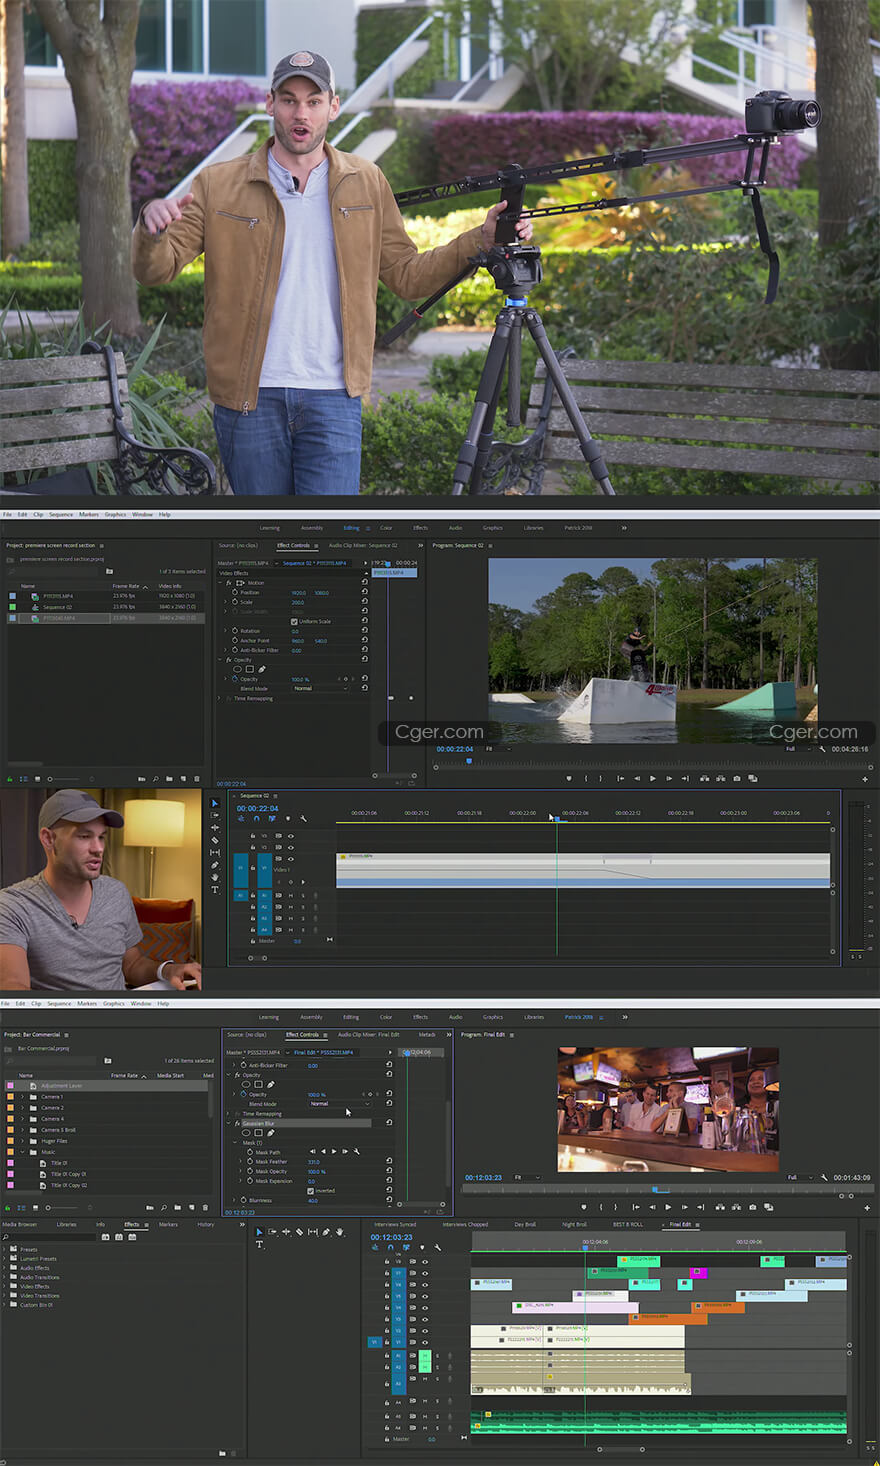This screenshot has width=880, height=1466.
Task: Click Play in the Final Edit program monitor
Action: click(668, 1207)
